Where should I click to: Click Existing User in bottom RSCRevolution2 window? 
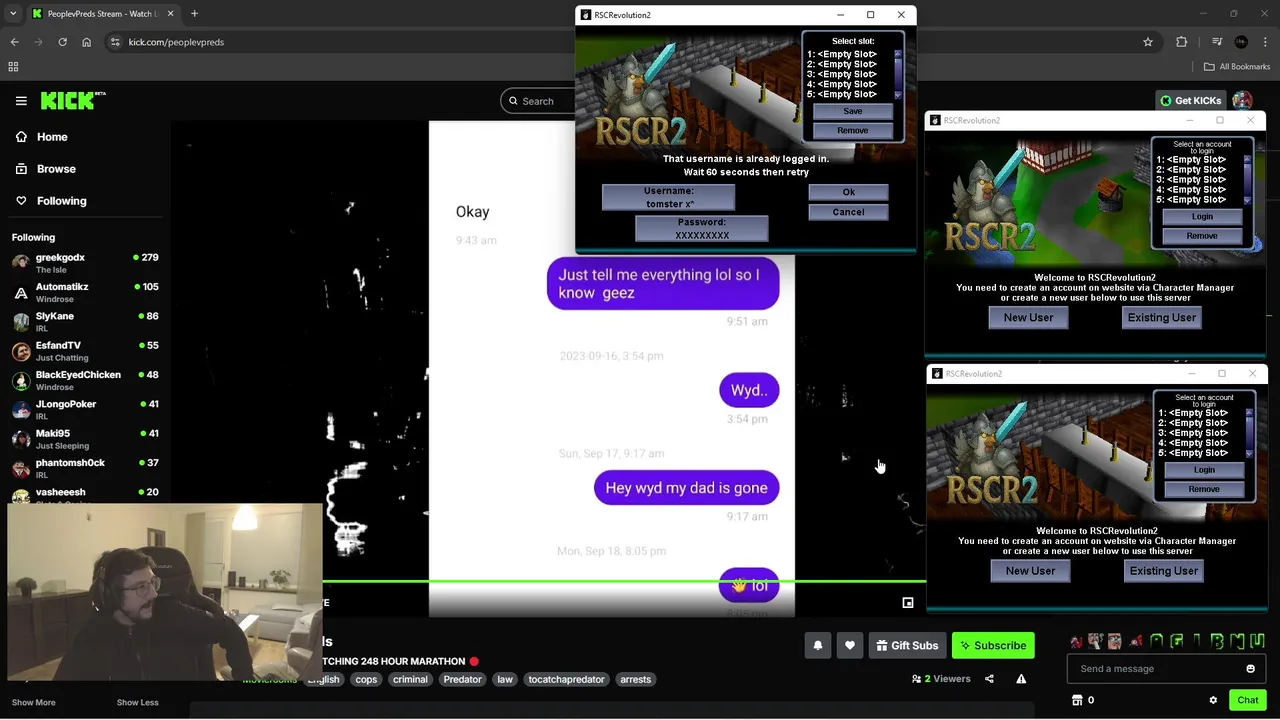(x=1163, y=571)
